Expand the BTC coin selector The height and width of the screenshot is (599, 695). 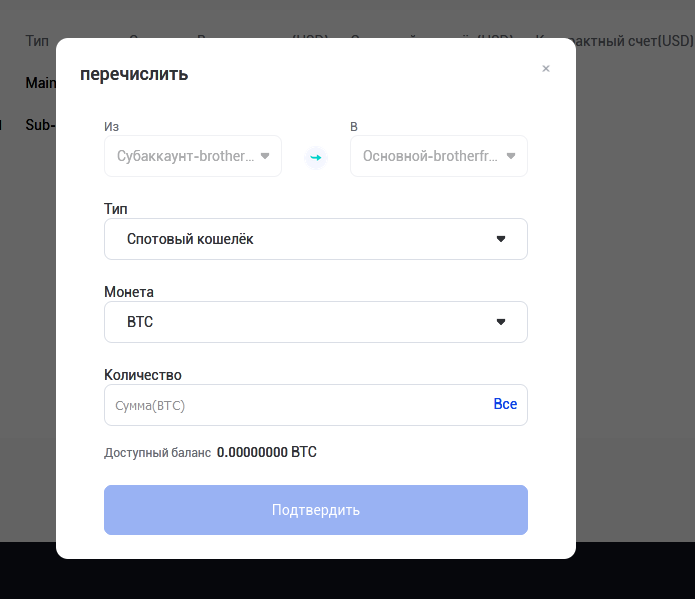pos(315,322)
